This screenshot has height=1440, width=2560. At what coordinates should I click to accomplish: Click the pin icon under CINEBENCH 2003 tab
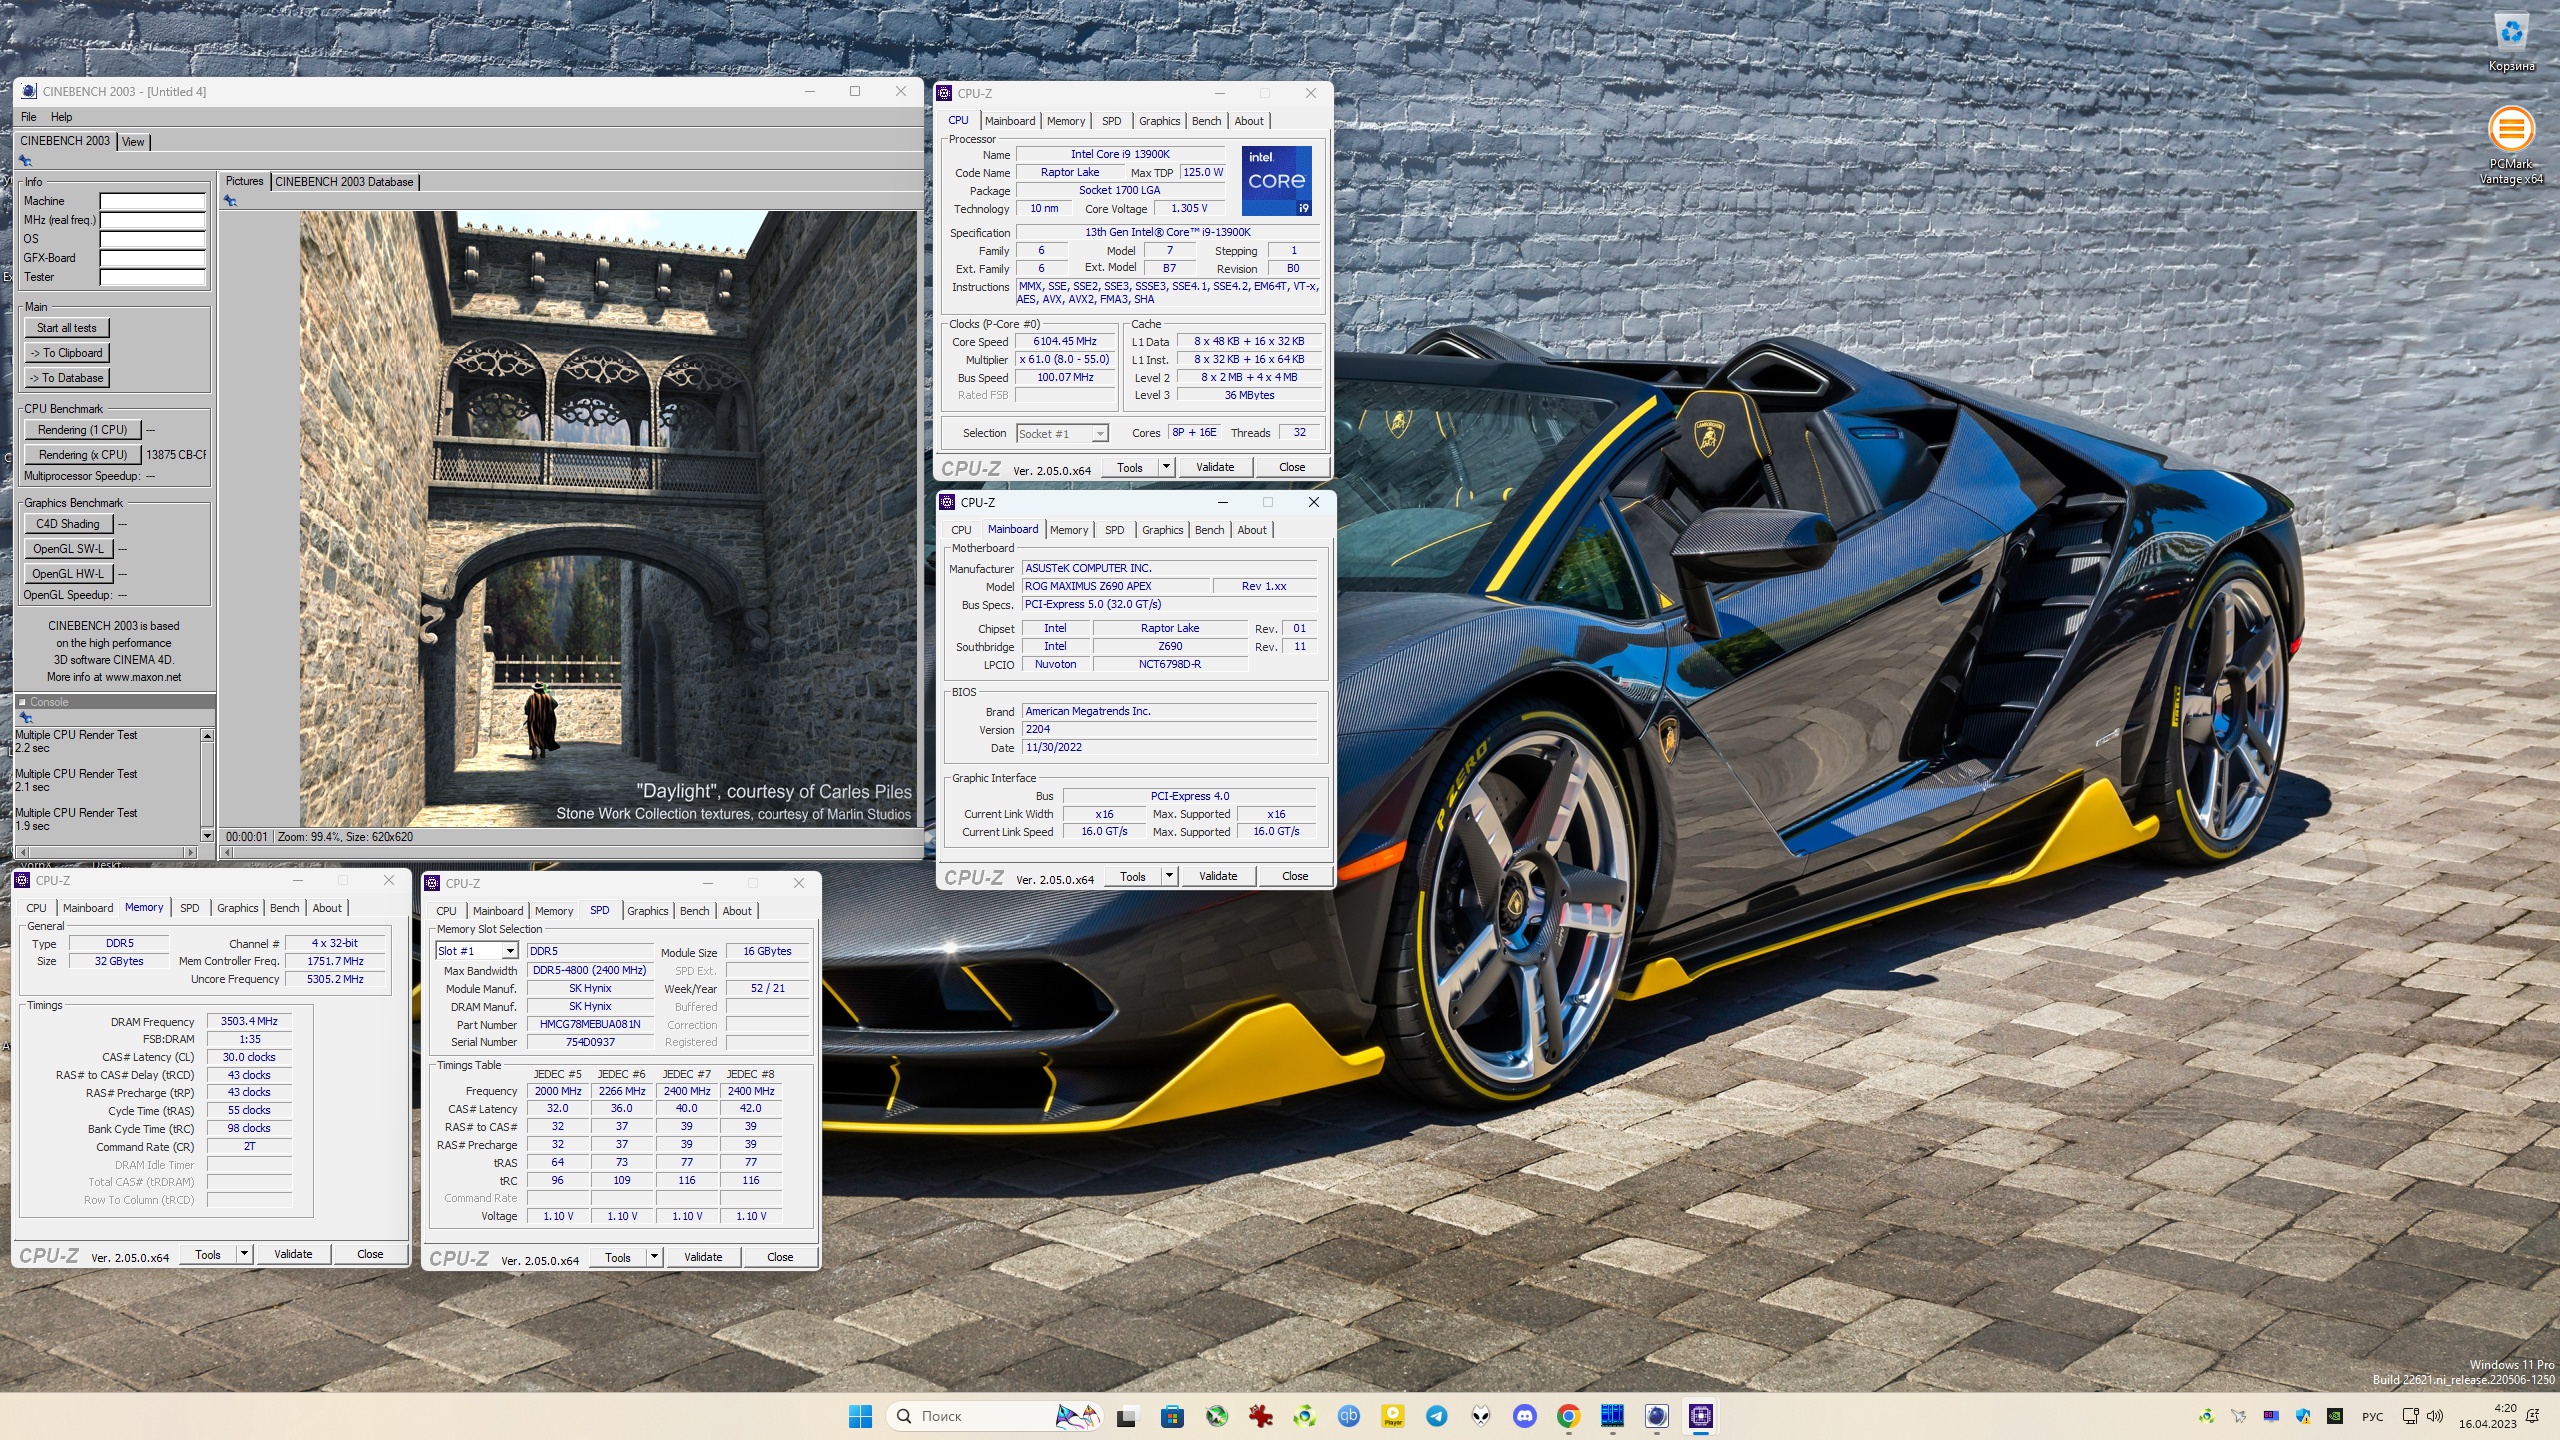(x=26, y=161)
